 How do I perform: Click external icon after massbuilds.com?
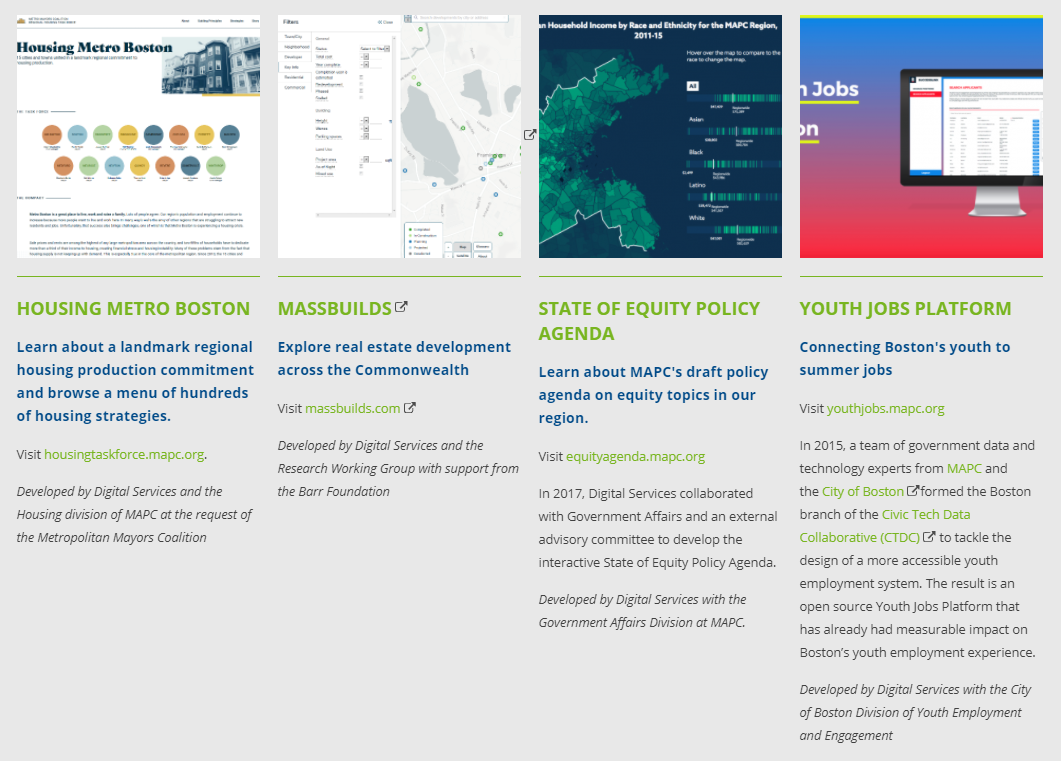tap(409, 408)
